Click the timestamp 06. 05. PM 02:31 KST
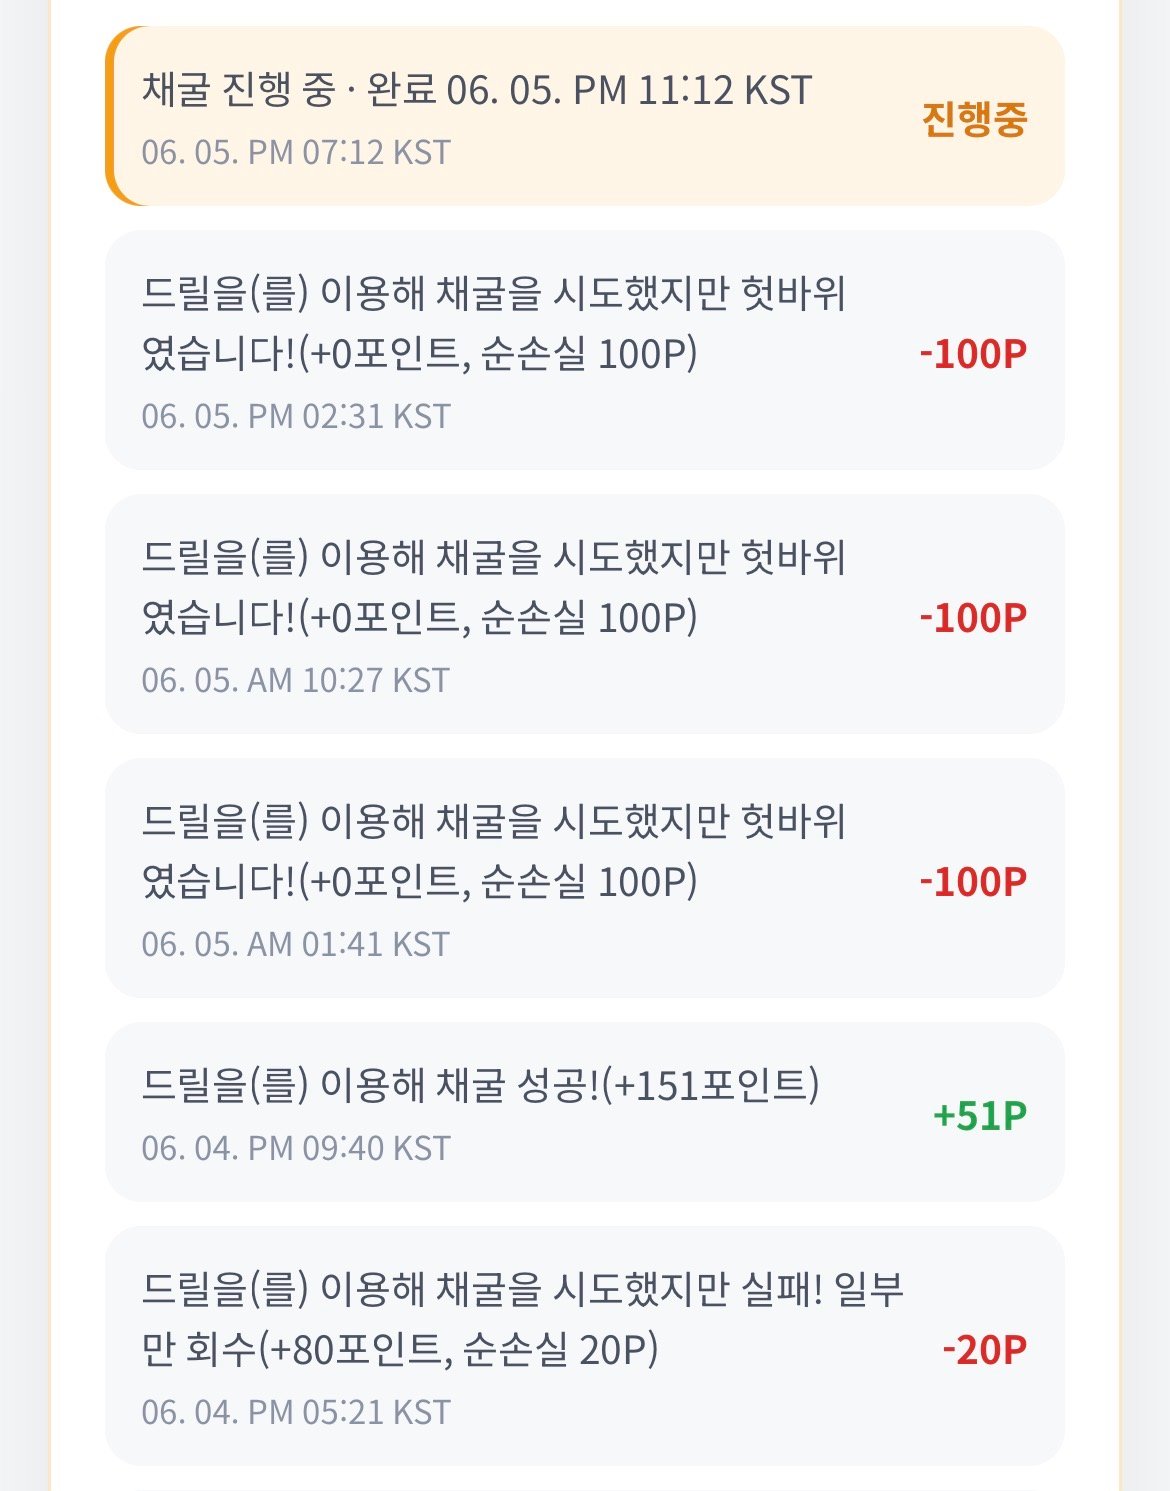The width and height of the screenshot is (1170, 1491). (x=296, y=417)
